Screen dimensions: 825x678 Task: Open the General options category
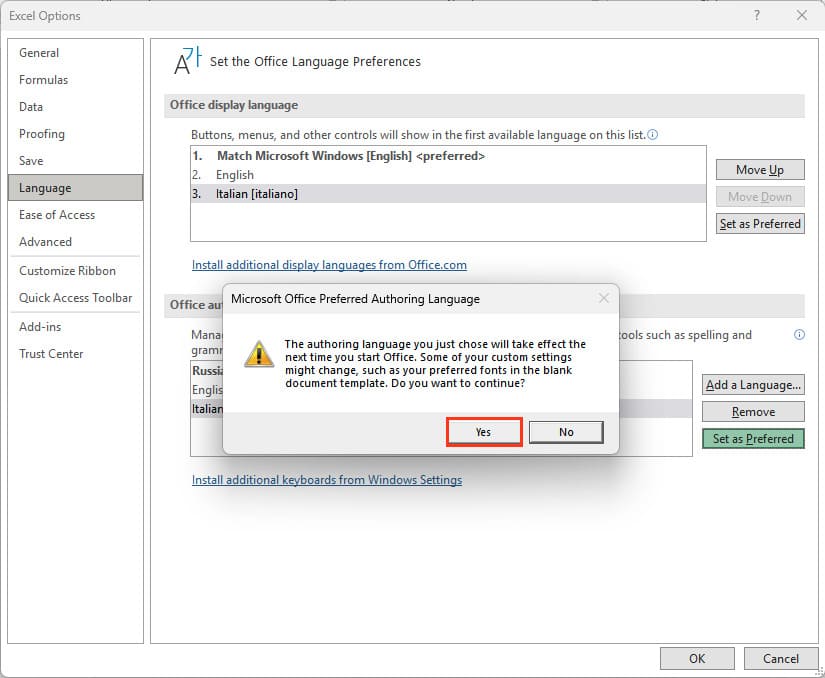[75, 53]
